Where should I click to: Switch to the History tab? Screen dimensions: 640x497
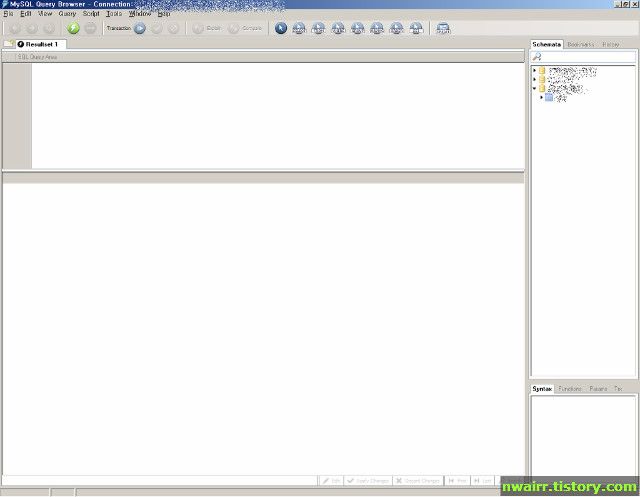(x=611, y=44)
